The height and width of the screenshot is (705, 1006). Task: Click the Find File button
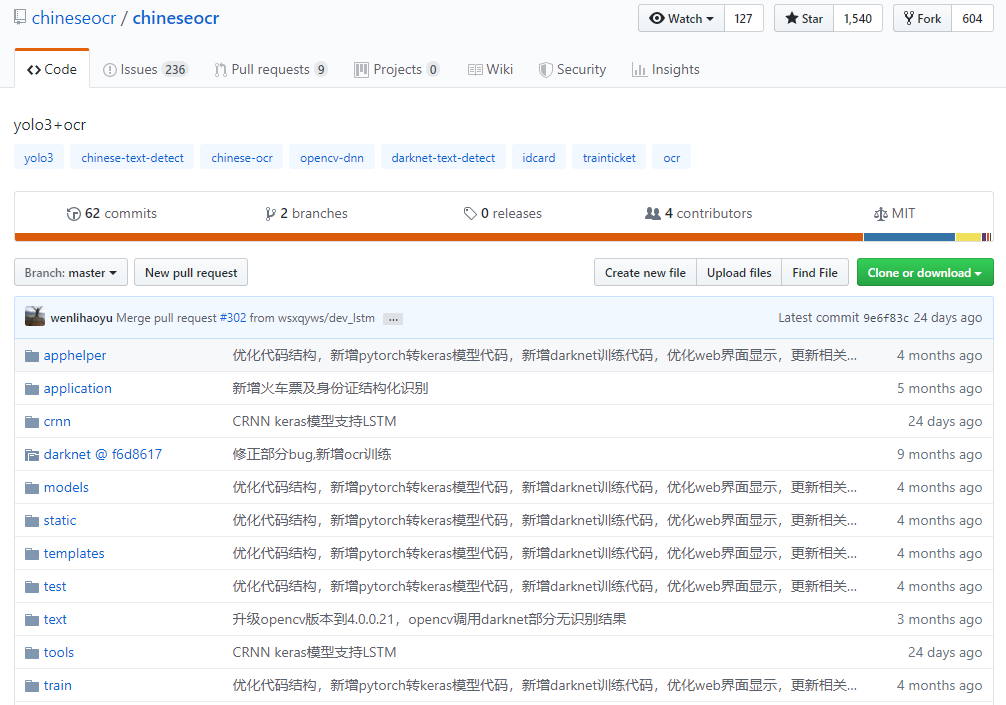point(815,273)
